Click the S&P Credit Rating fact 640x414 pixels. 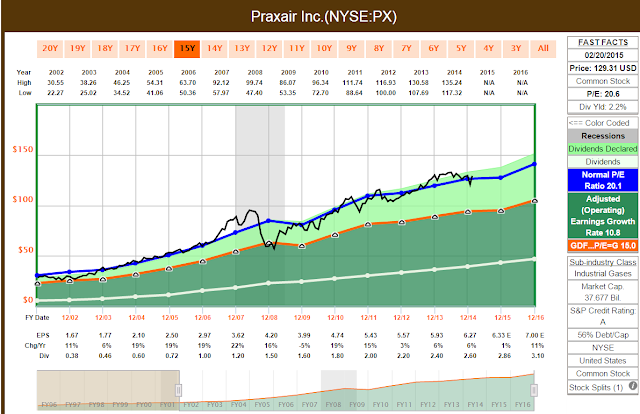pos(603,316)
